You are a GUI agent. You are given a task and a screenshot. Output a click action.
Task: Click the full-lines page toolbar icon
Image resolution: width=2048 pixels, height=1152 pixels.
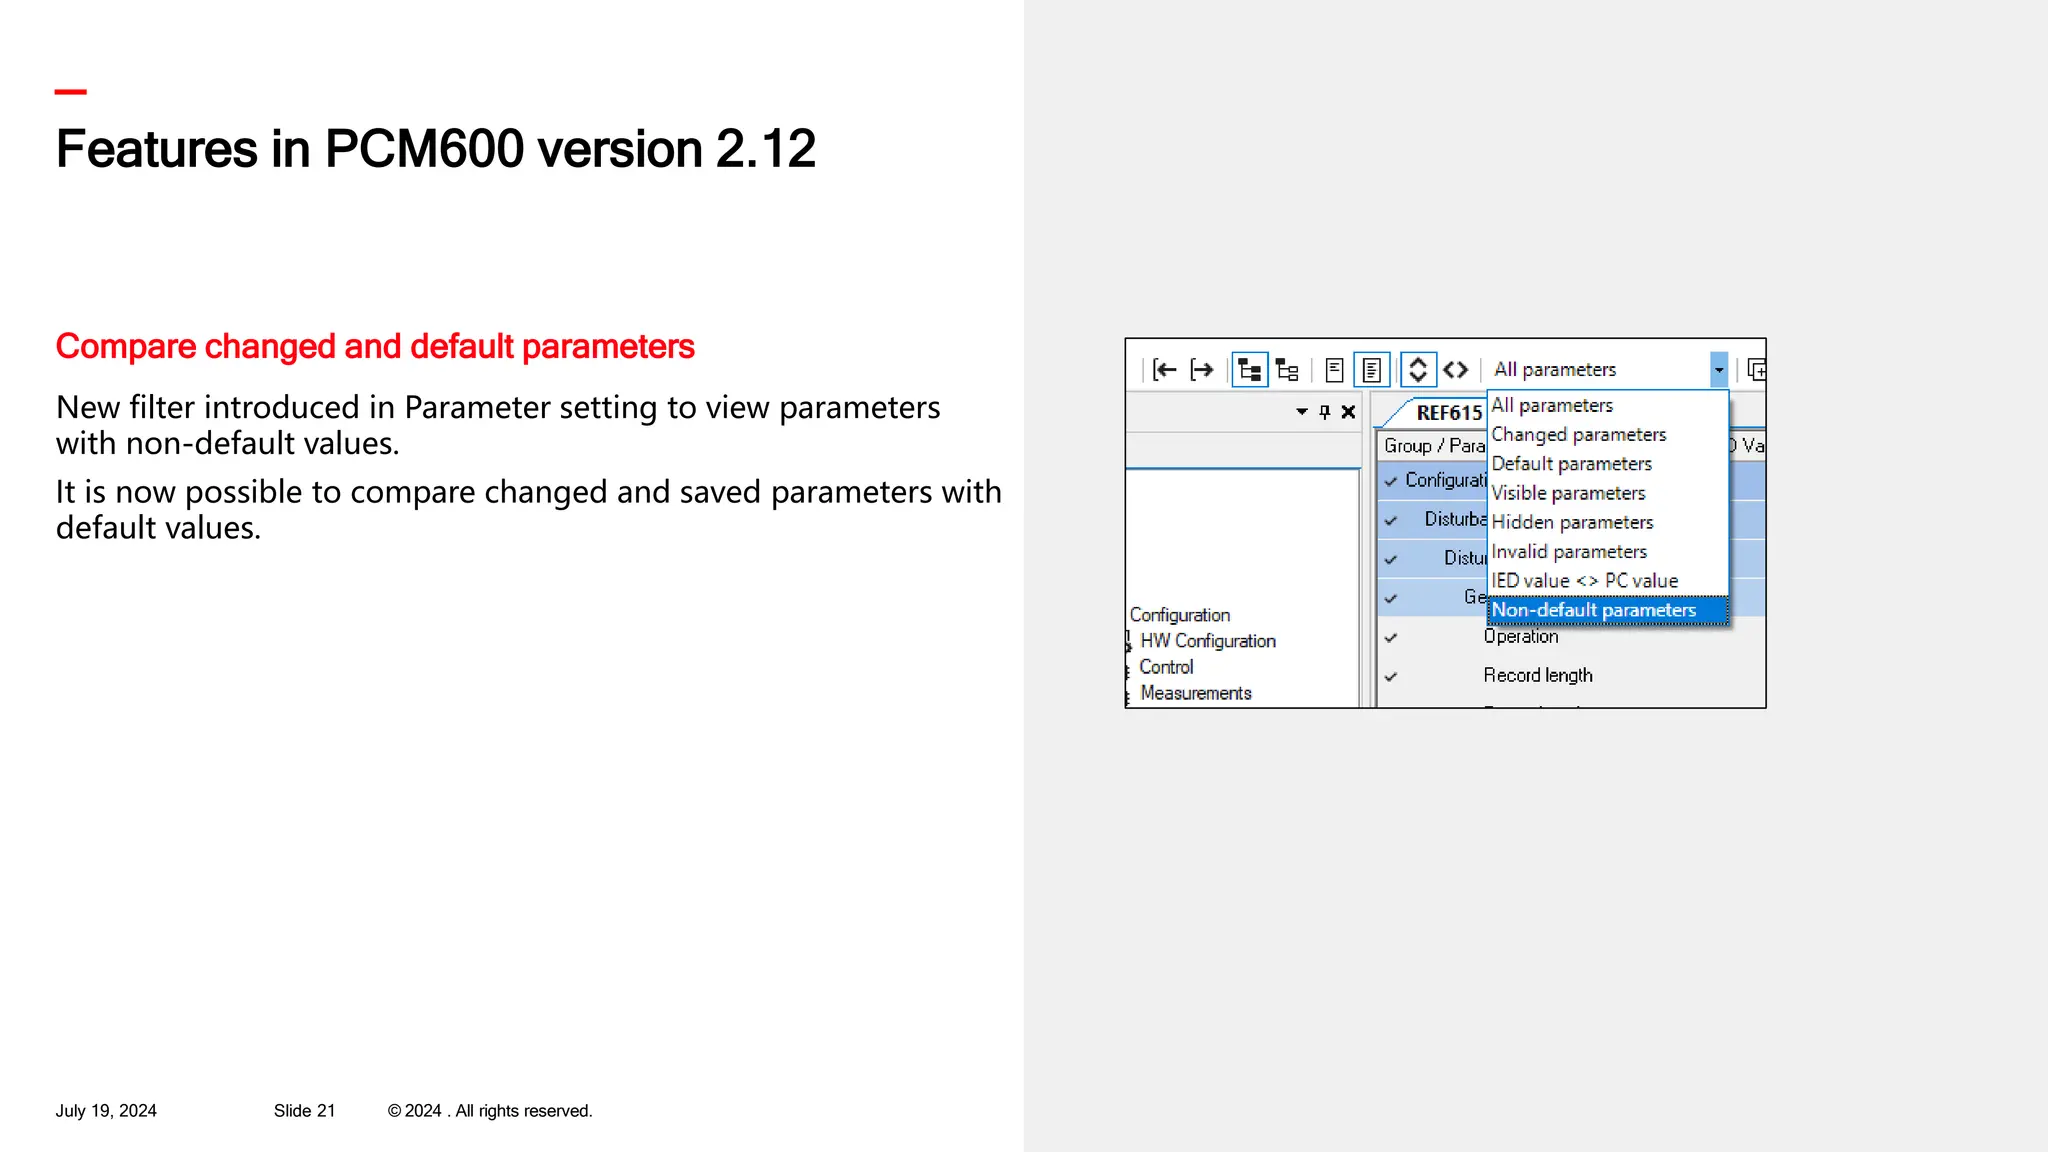1372,370
